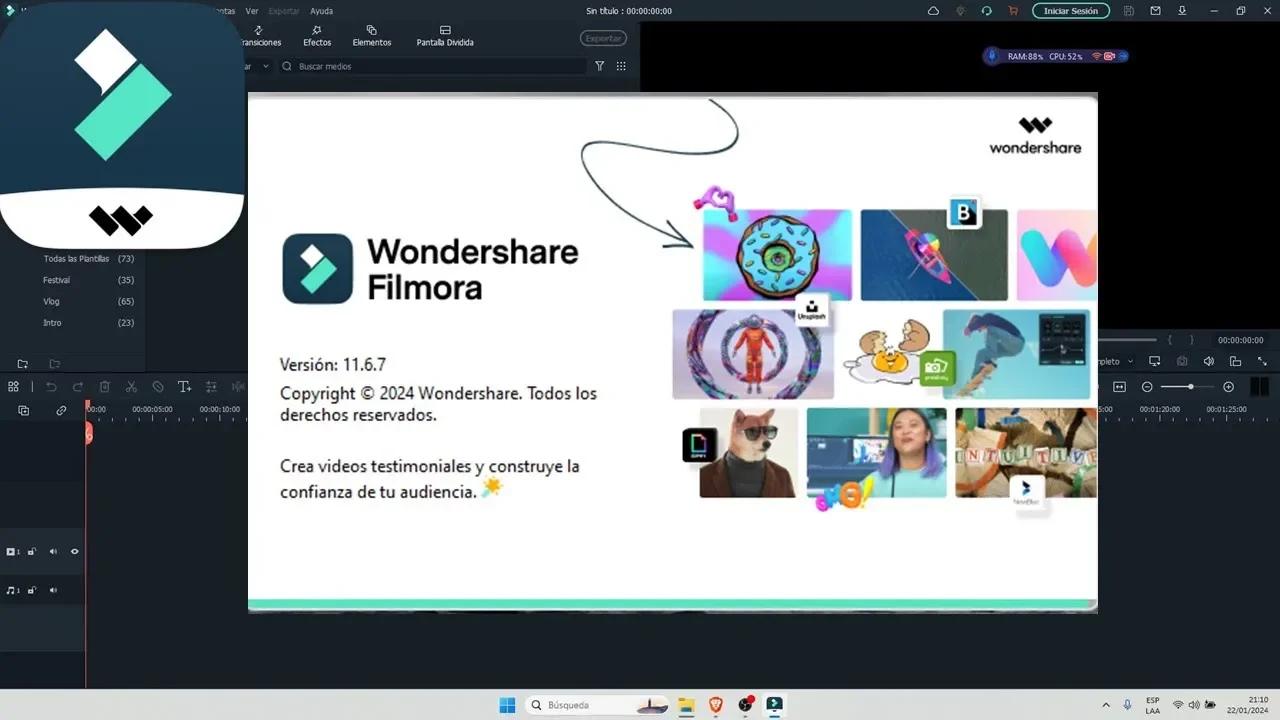Screen dimensions: 1280x720
Task: Select the Intro templates category
Action: (51, 322)
